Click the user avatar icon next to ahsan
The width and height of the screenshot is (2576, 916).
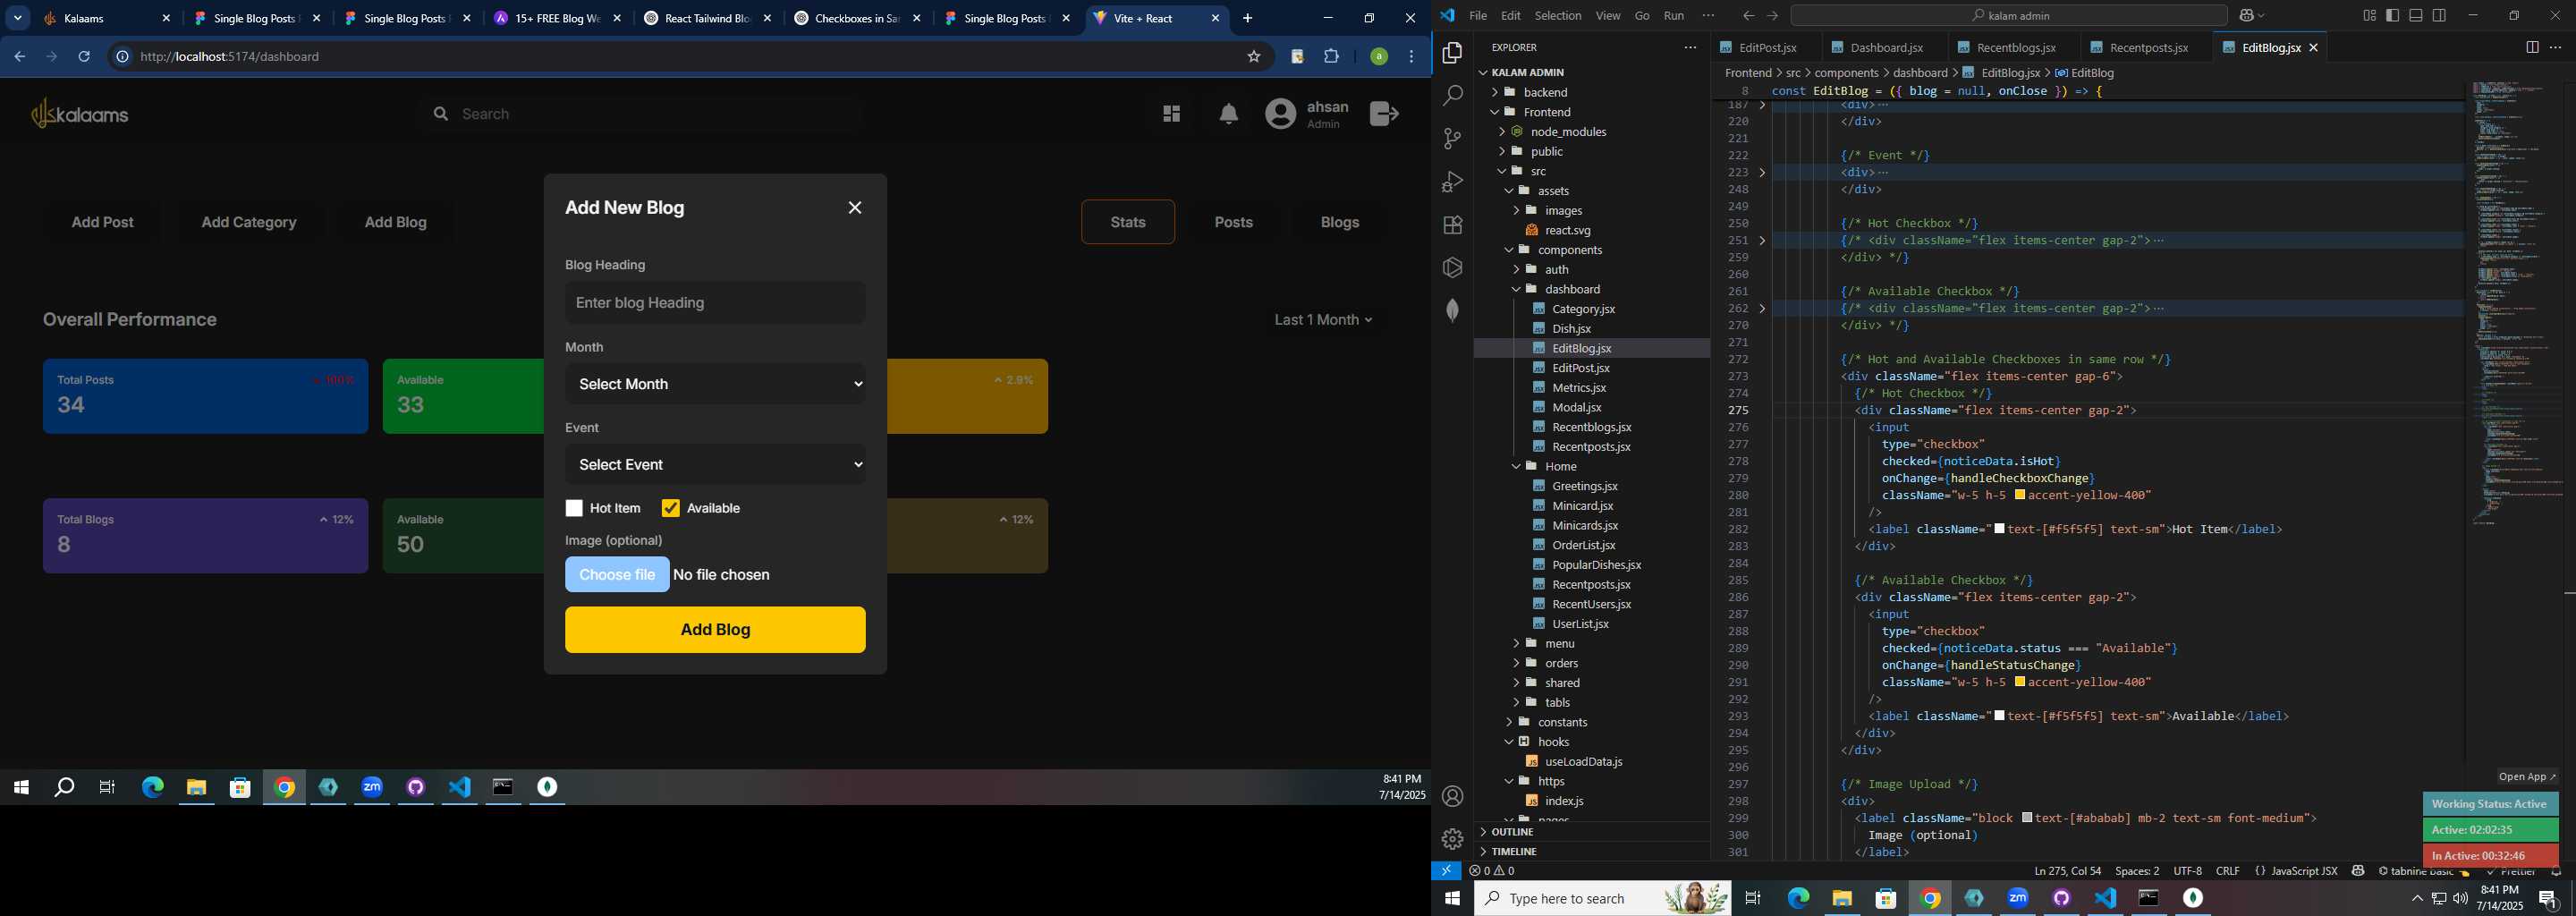pyautogui.click(x=1280, y=114)
